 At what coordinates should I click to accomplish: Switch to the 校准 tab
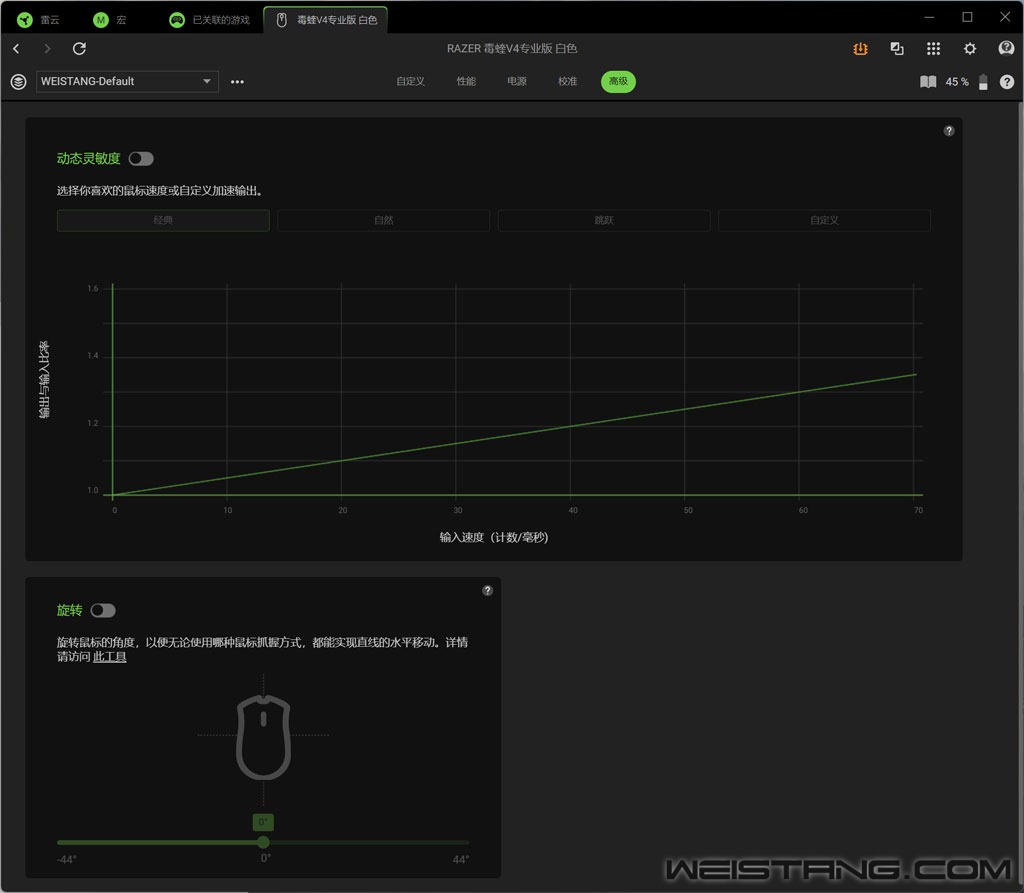567,82
